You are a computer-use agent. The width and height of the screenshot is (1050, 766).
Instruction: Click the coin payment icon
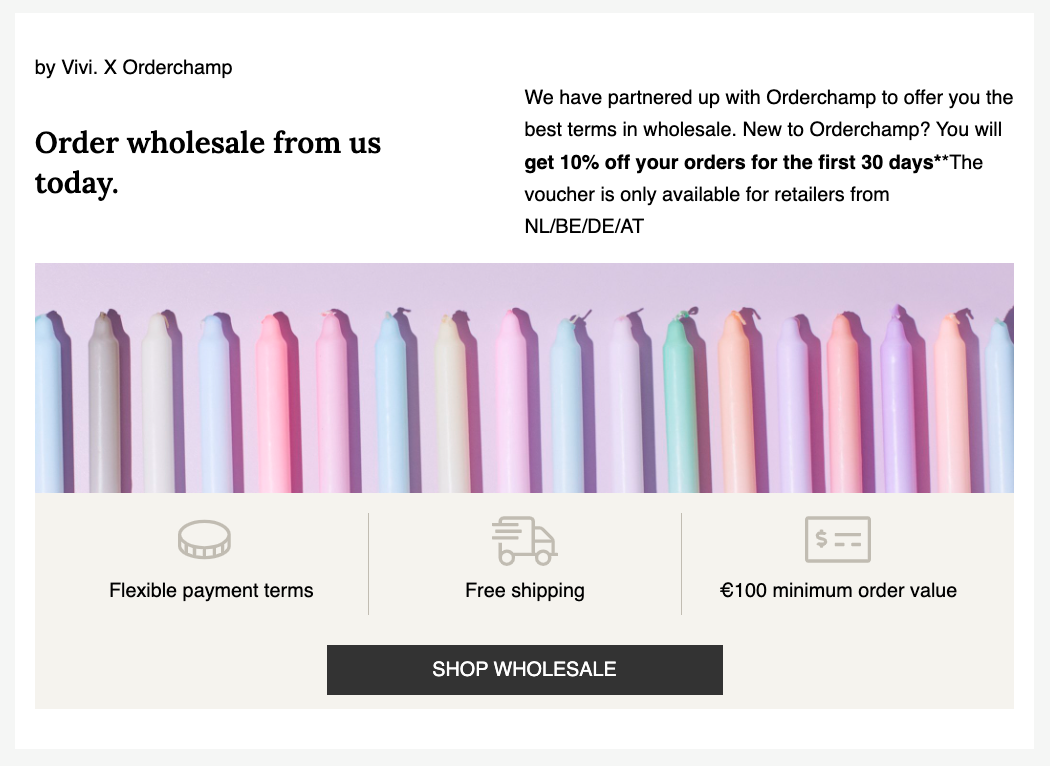click(204, 540)
